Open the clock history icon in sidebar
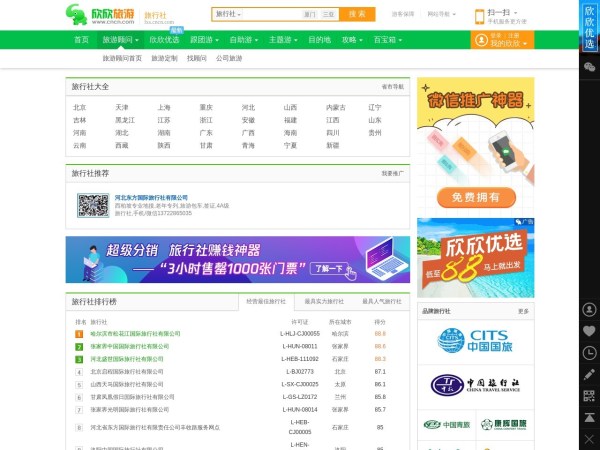 pyautogui.click(x=589, y=353)
